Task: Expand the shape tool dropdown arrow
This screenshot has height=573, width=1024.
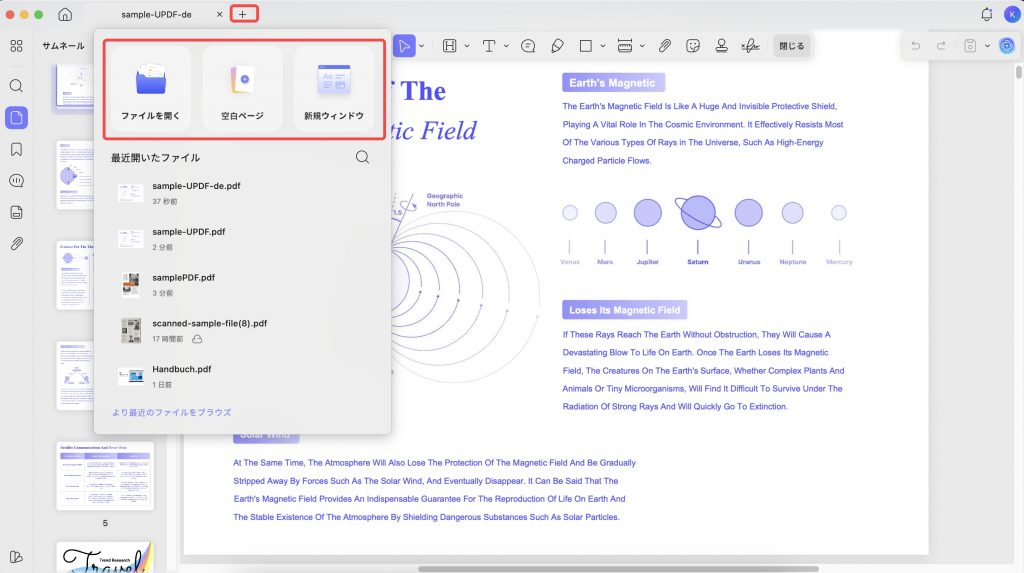Action: click(x=602, y=46)
